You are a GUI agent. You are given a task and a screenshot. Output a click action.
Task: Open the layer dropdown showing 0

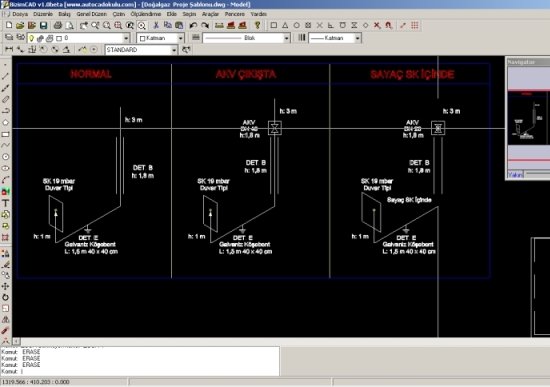[78, 38]
